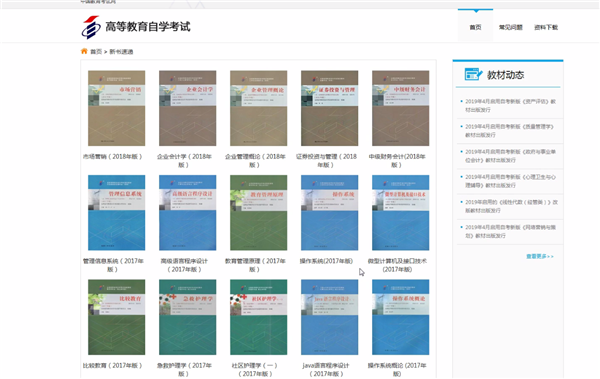
Task: Open the 市场营销 book cover
Action: pyautogui.click(x=116, y=108)
